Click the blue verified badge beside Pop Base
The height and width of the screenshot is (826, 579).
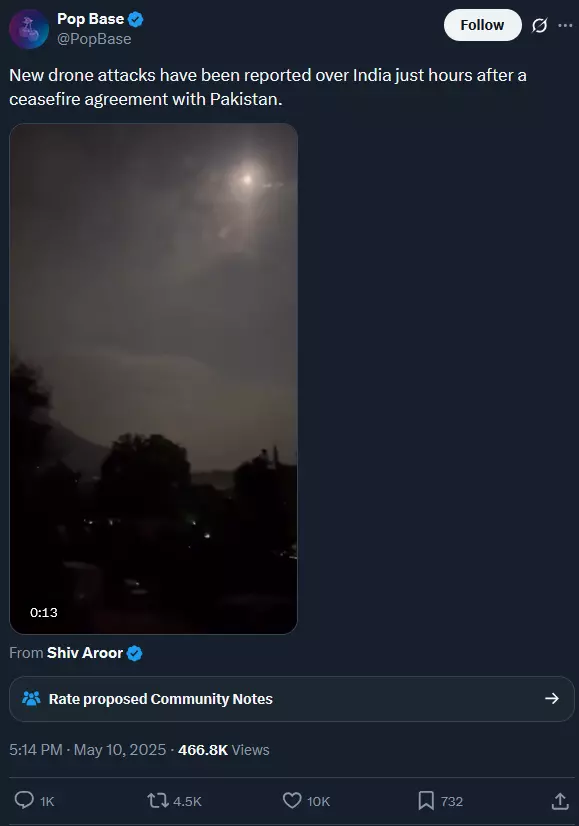tap(136, 19)
